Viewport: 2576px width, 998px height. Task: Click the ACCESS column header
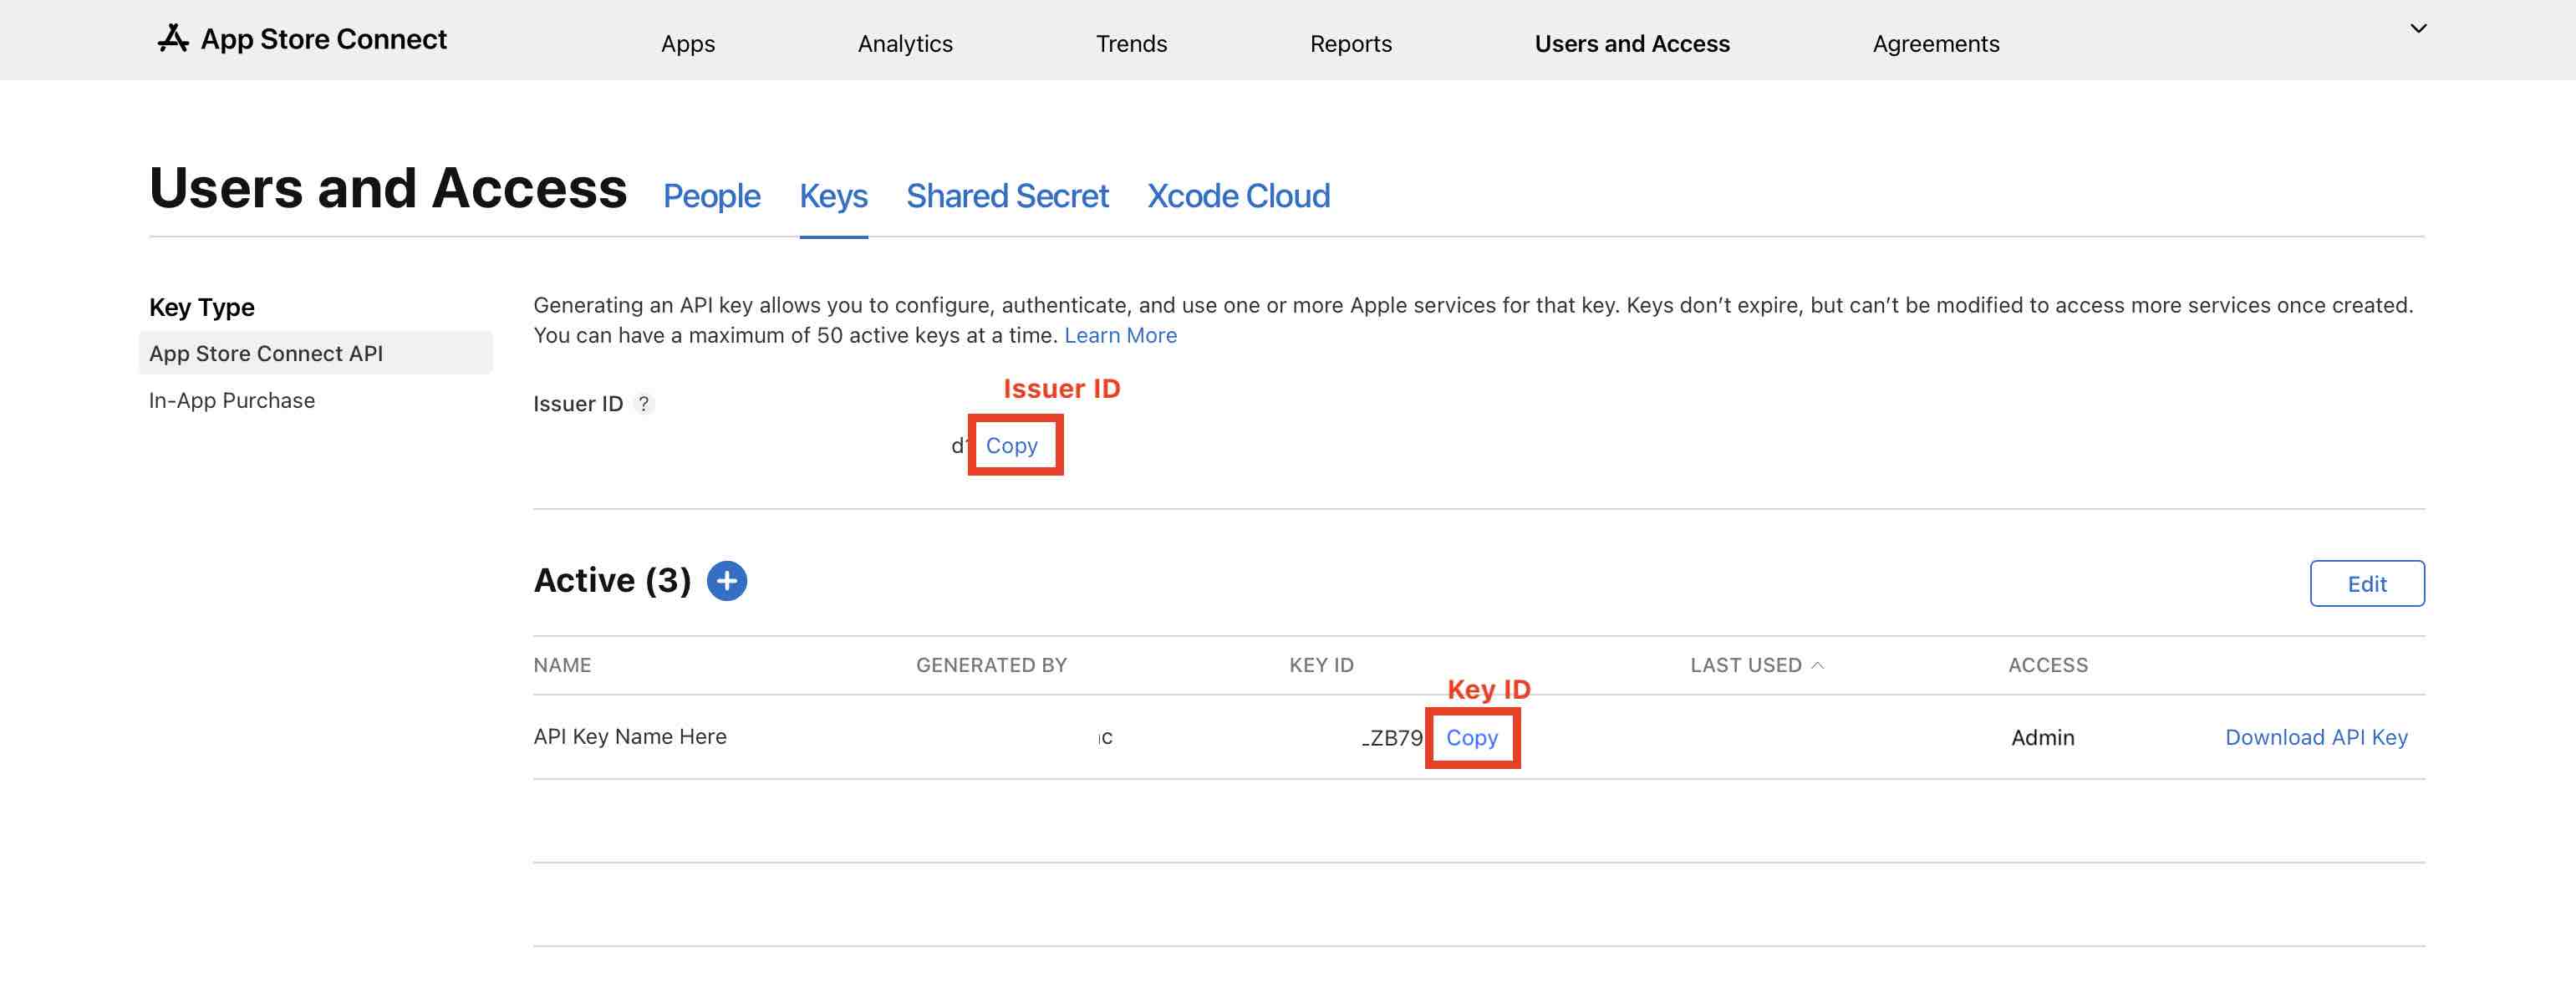click(2048, 666)
